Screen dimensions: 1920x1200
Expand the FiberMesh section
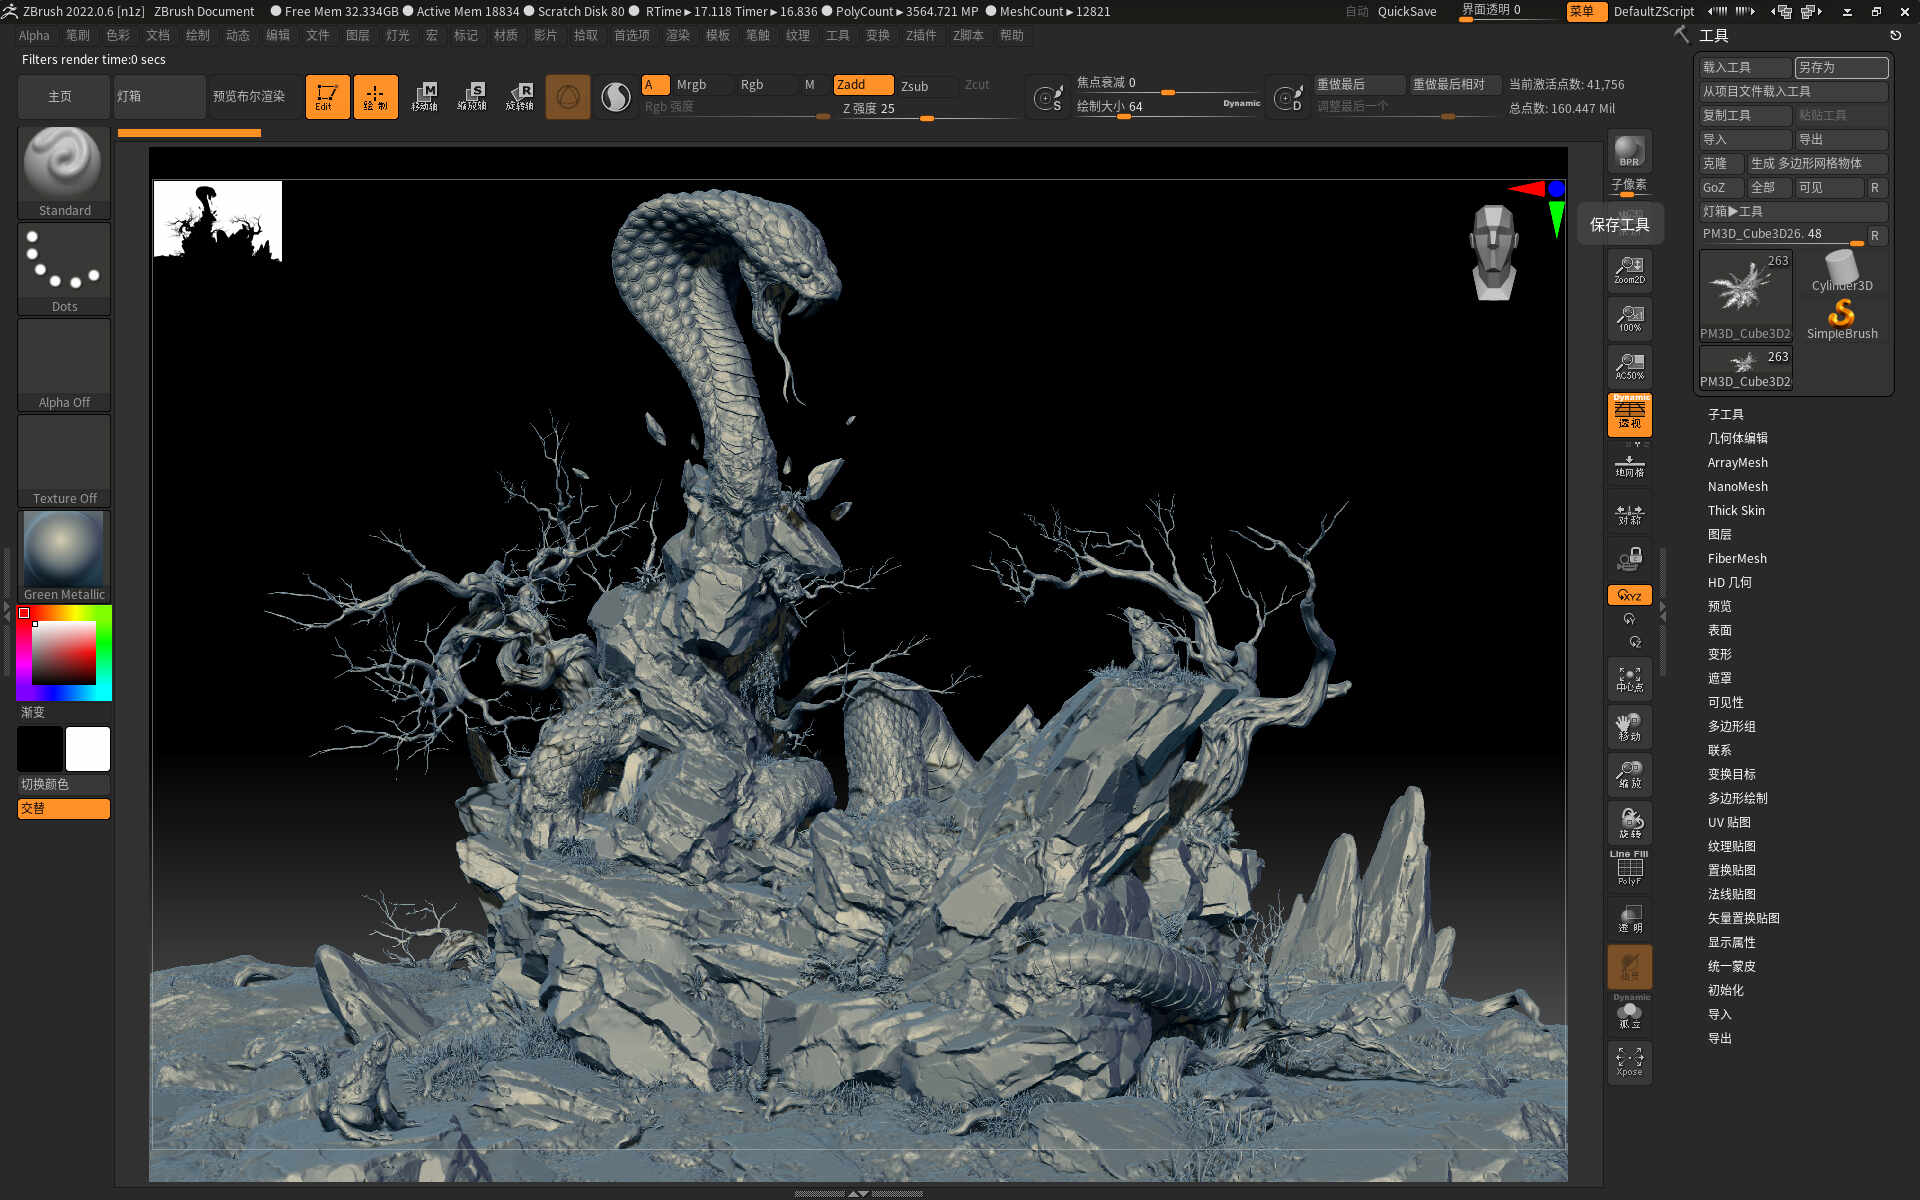[1736, 558]
